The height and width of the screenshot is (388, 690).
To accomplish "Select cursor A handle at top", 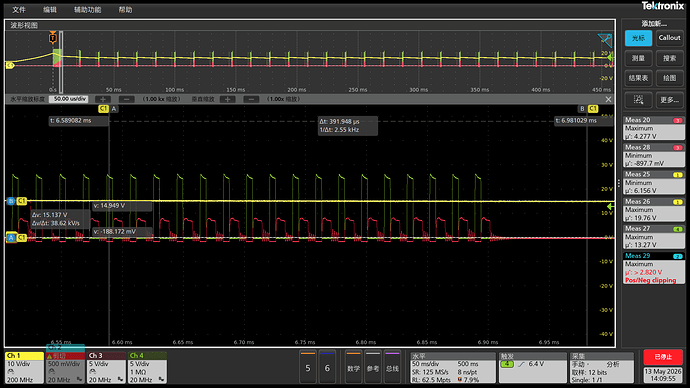I will click(108, 108).
